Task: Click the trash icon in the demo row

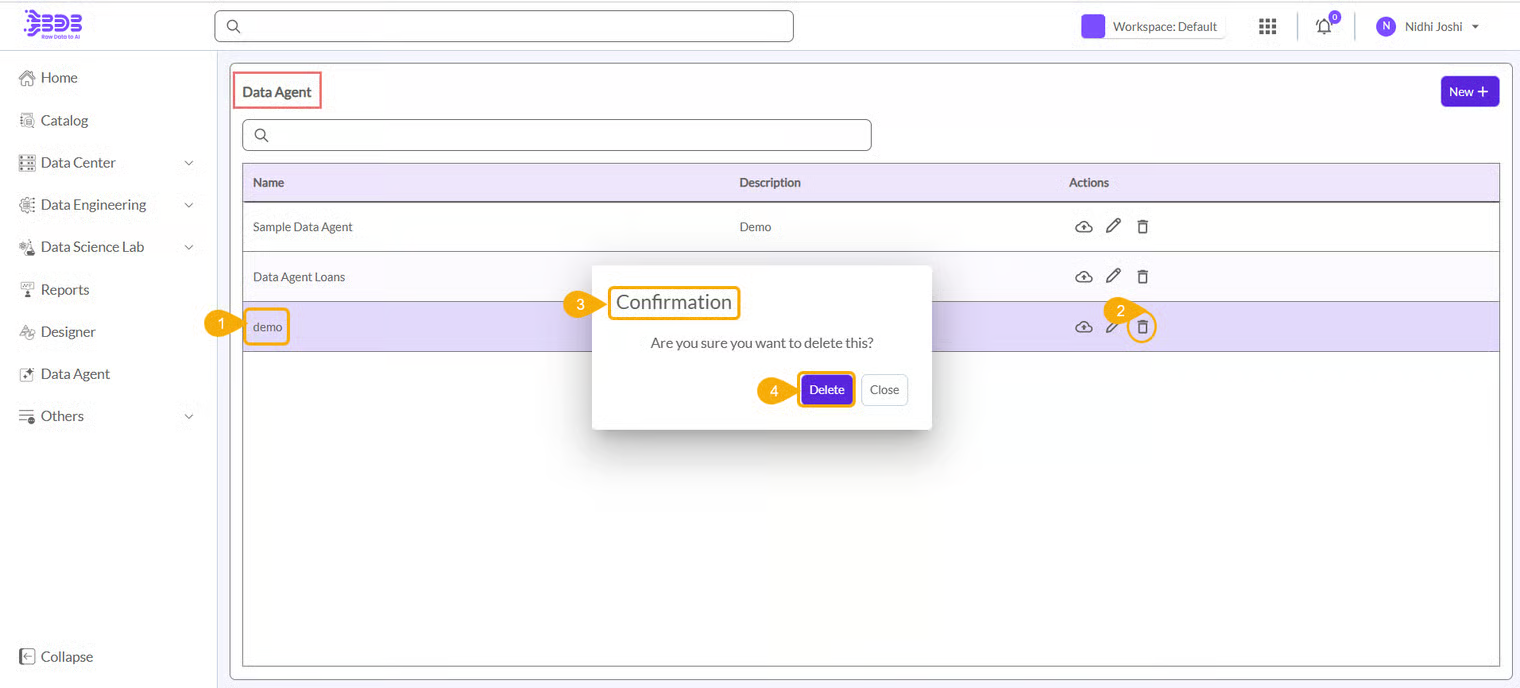Action: pos(1142,327)
